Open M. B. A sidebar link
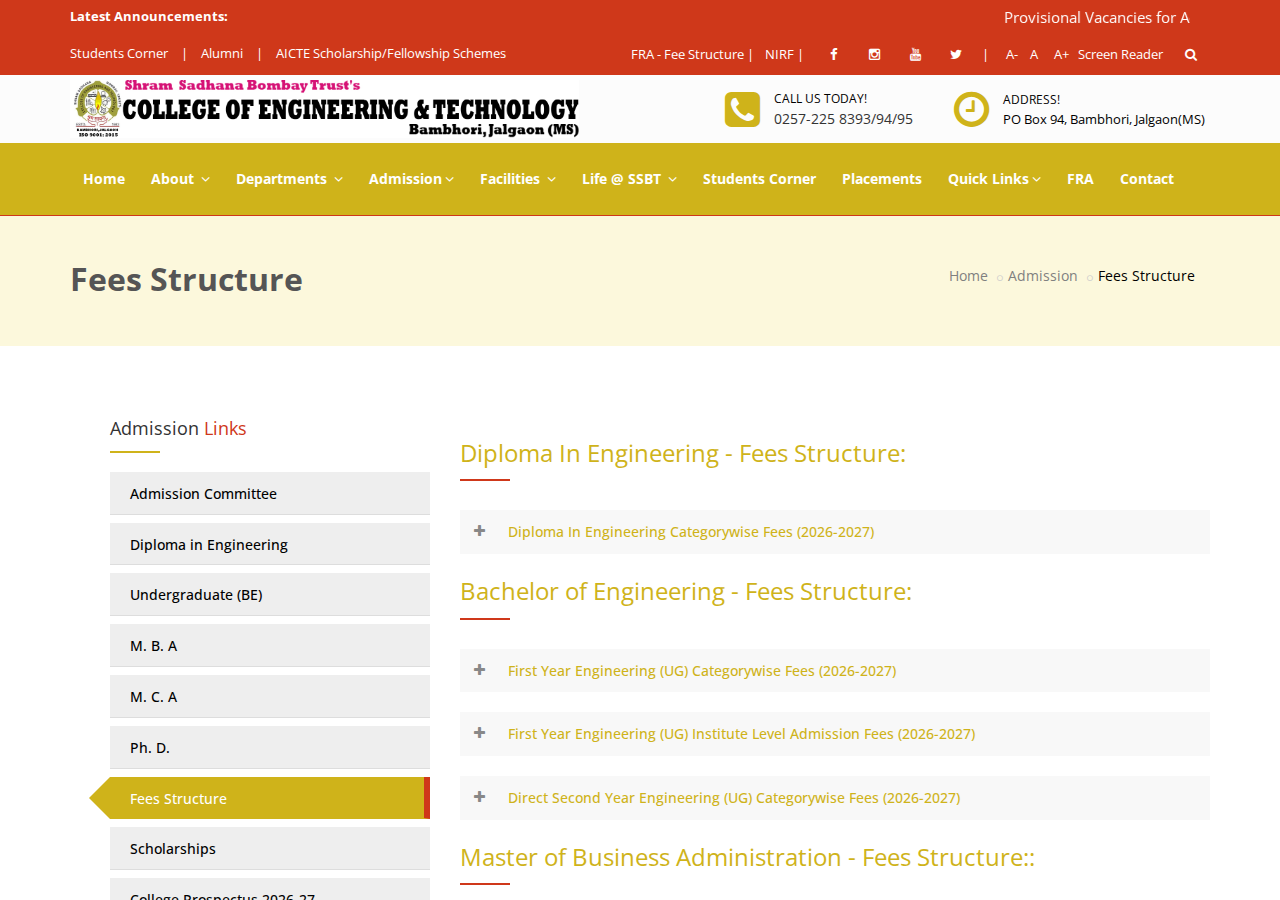Viewport: 1280px width, 900px height. pos(270,646)
